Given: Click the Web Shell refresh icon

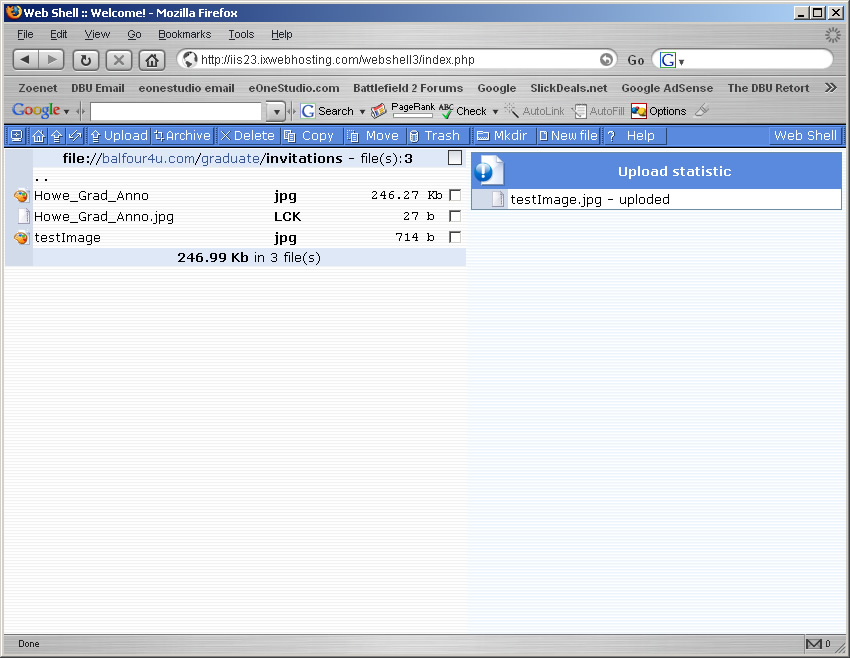Looking at the screenshot, I should [73, 136].
